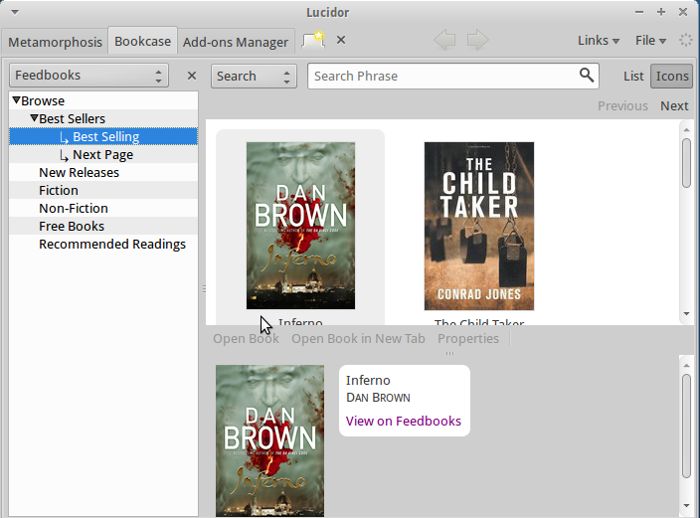Open the Feedbooks catalog dropdown
The image size is (700, 518).
click(89, 75)
